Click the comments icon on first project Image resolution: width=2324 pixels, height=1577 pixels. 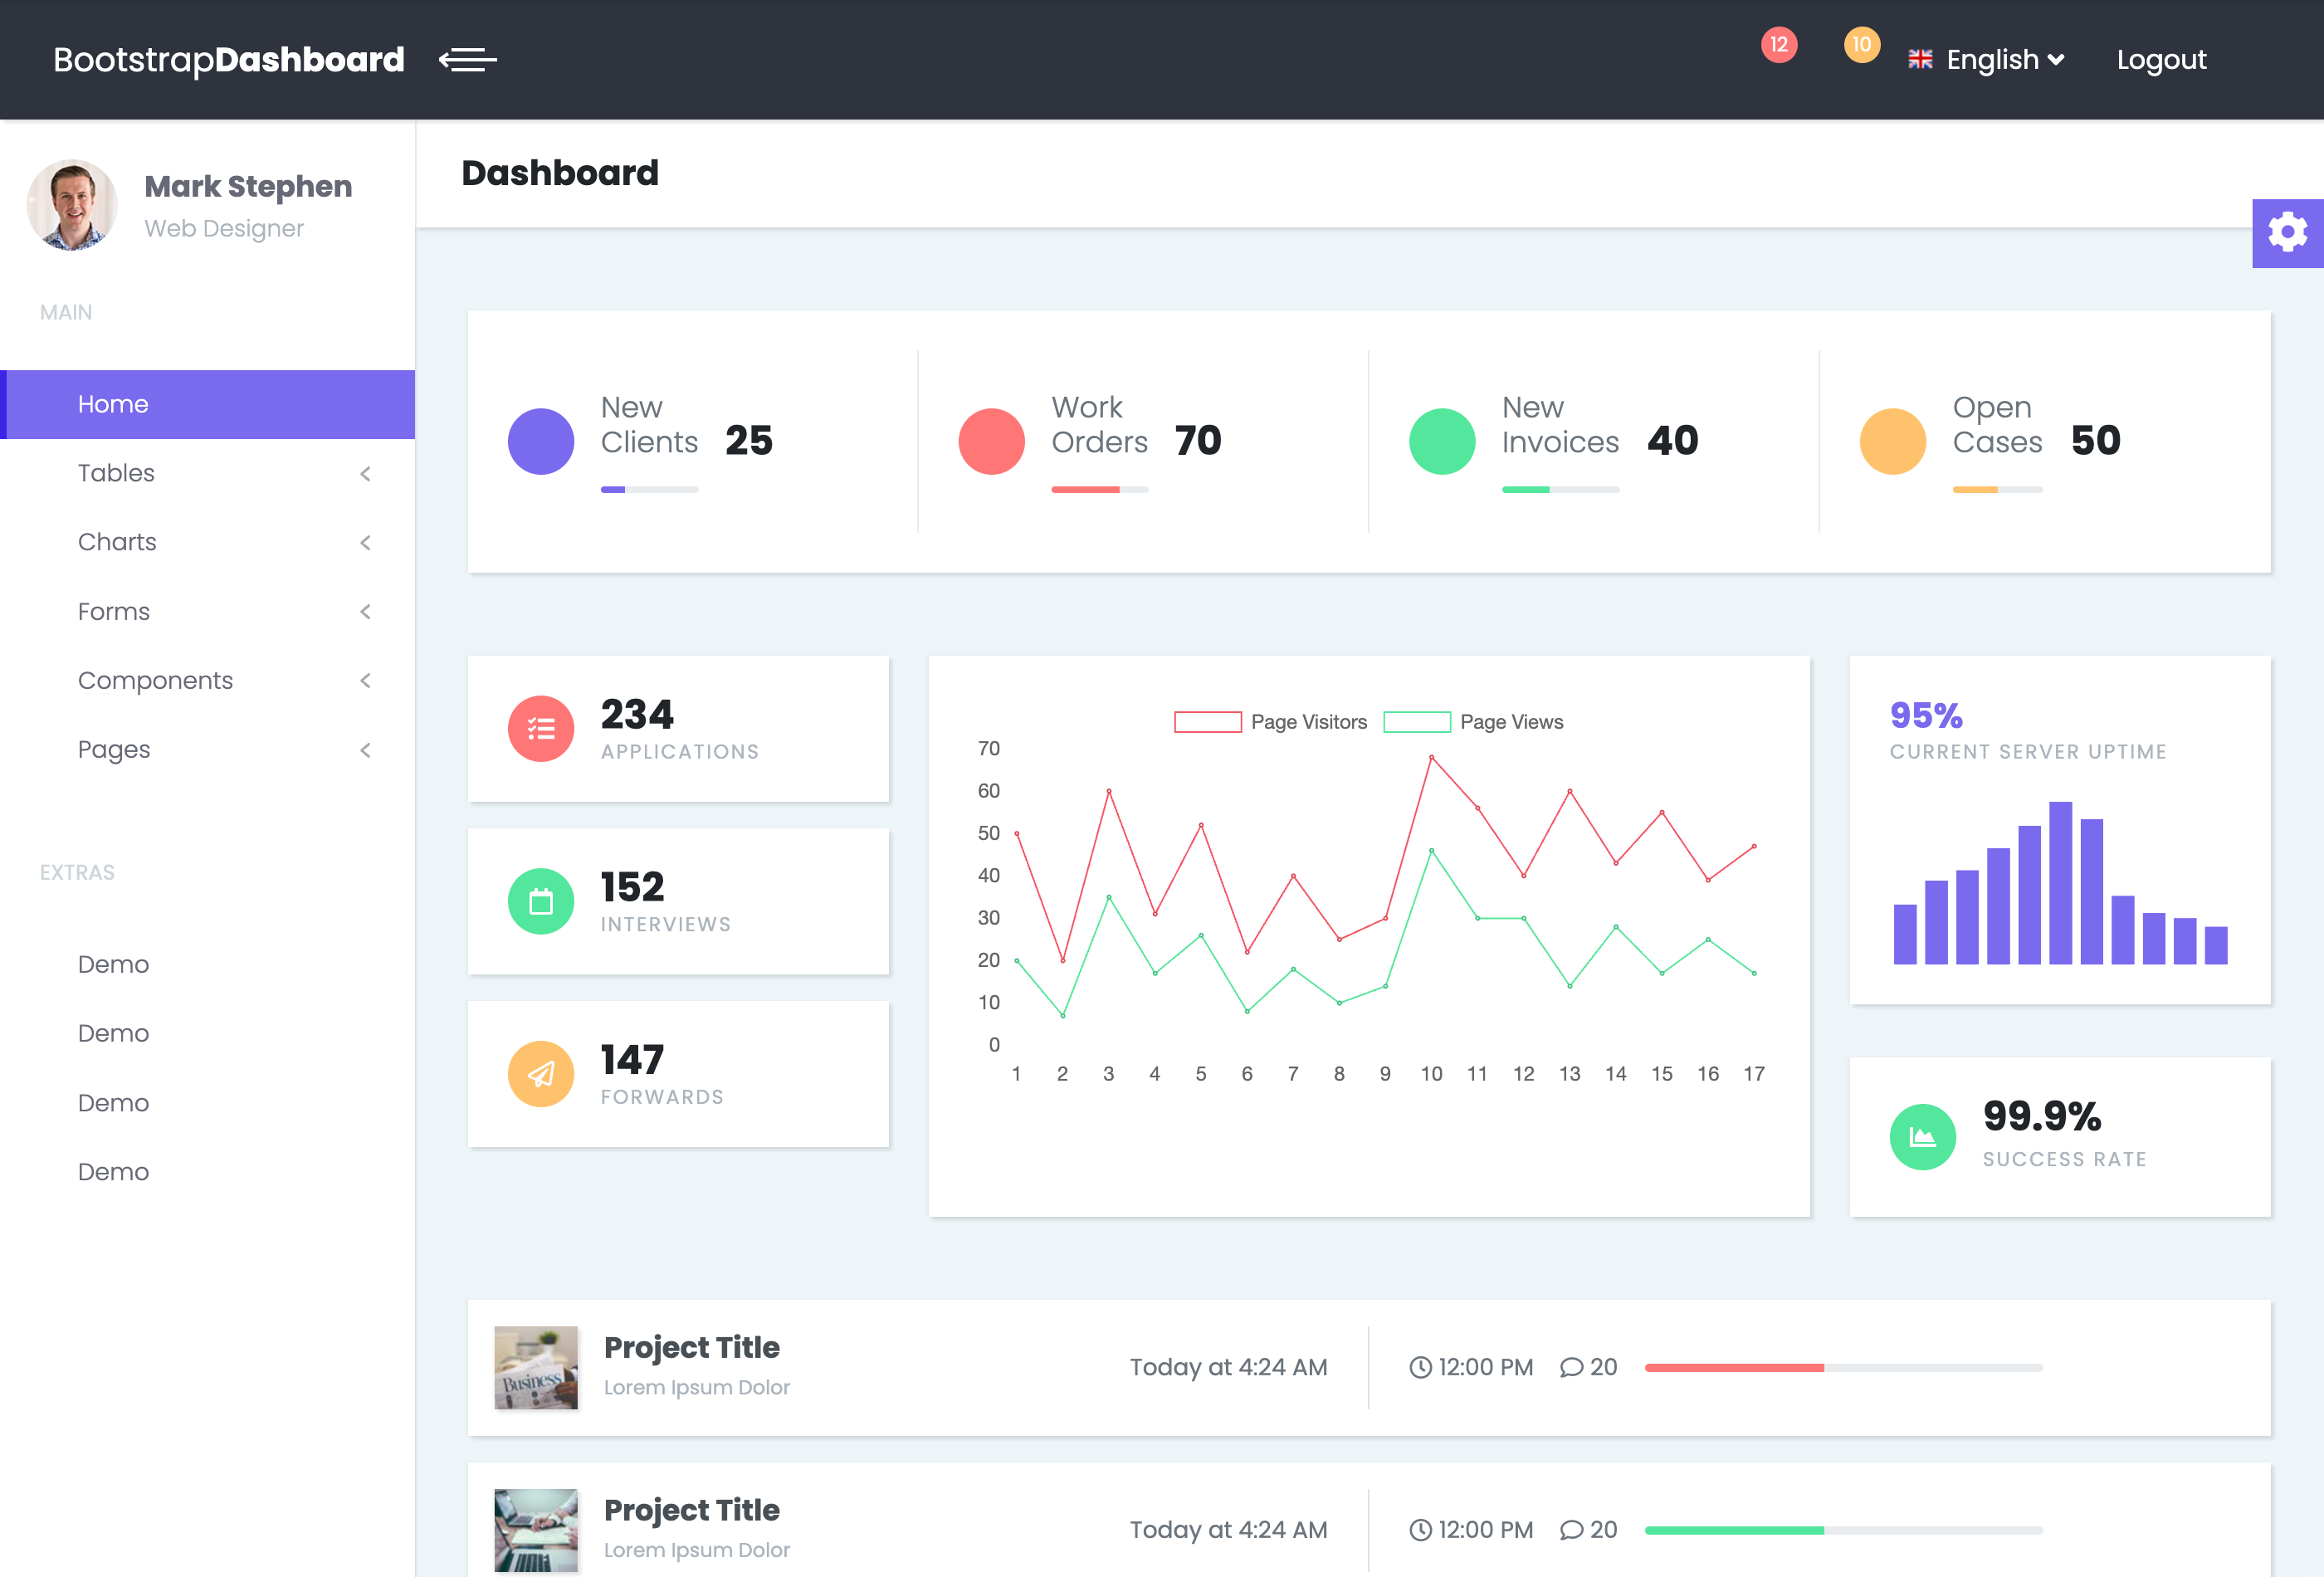(1571, 1367)
